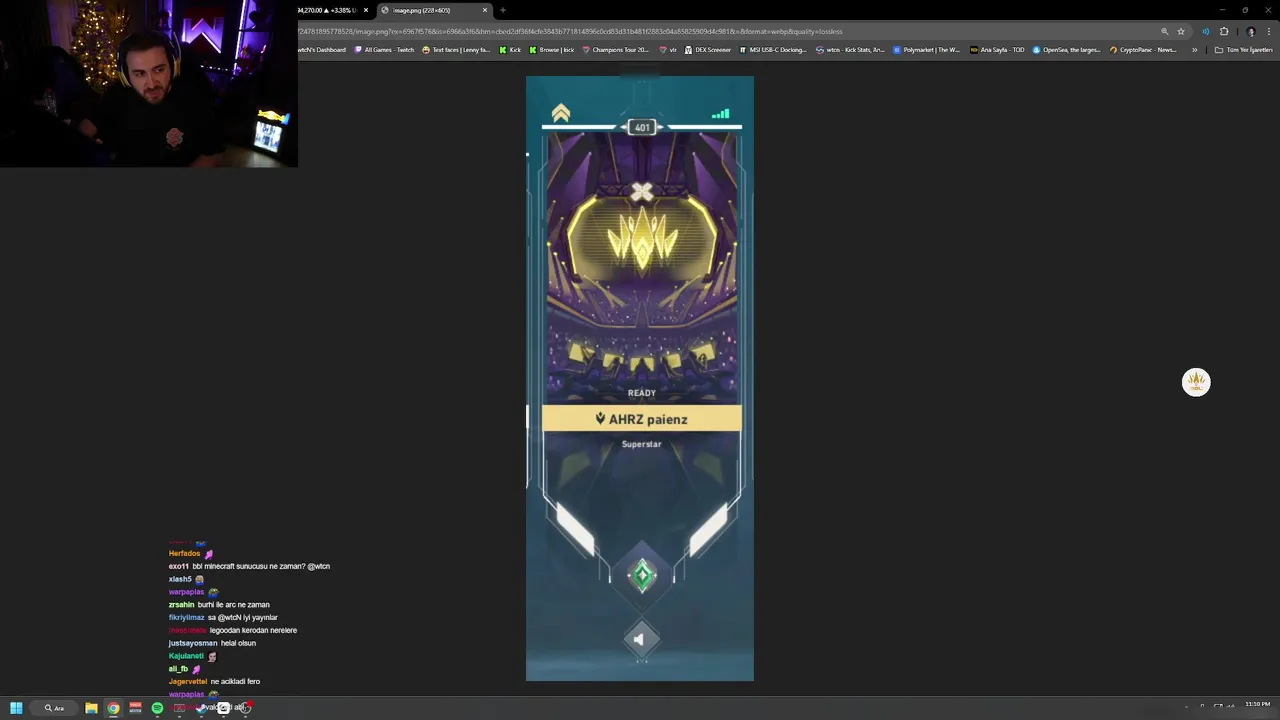Click the browser address bar URL
The height and width of the screenshot is (720, 1280).
pos(570,31)
